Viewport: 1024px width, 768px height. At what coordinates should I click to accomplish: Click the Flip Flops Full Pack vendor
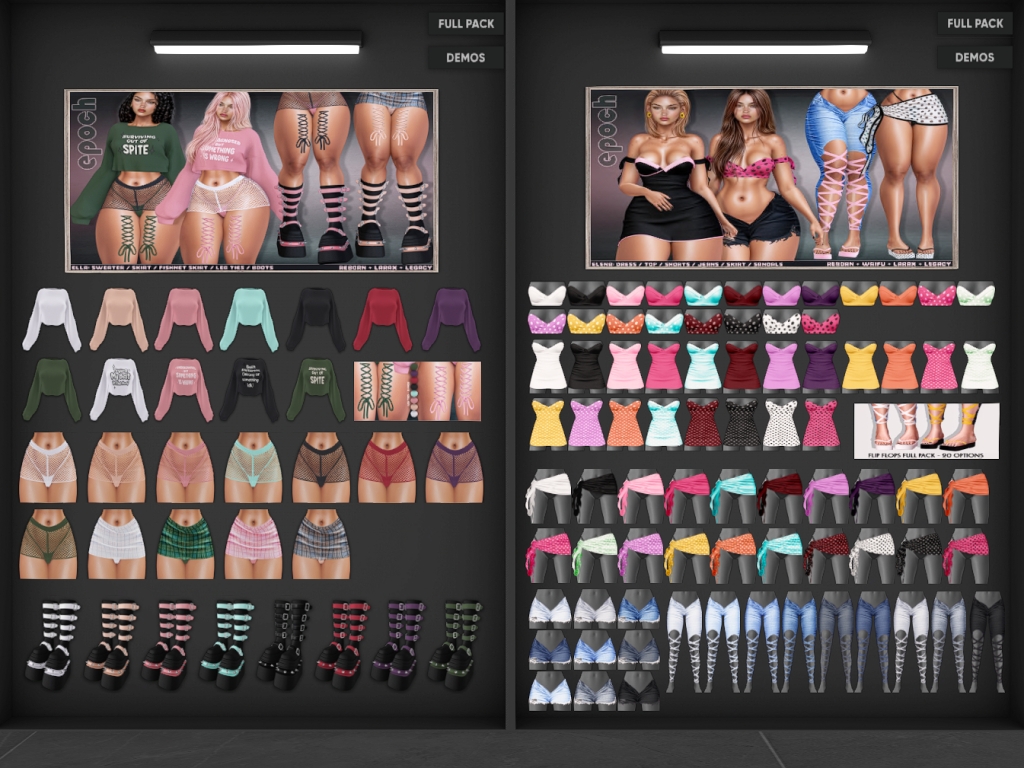926,431
